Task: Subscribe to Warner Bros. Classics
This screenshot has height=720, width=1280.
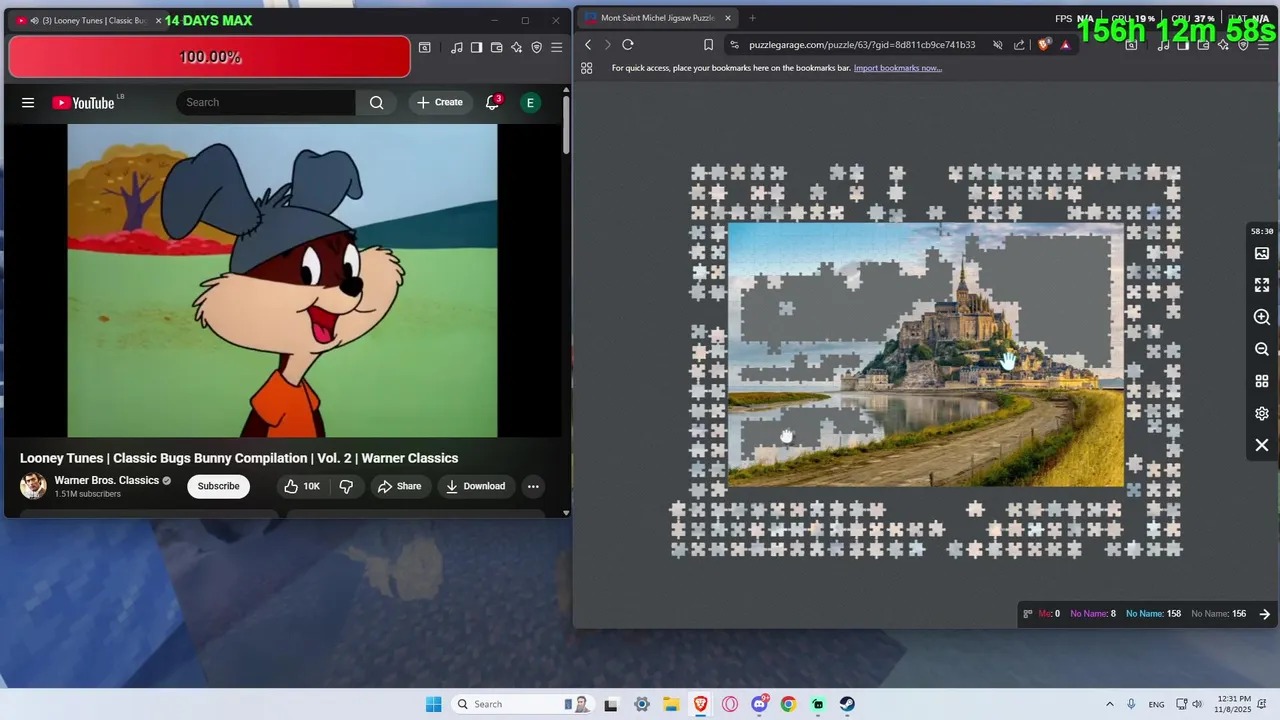Action: tap(218, 486)
